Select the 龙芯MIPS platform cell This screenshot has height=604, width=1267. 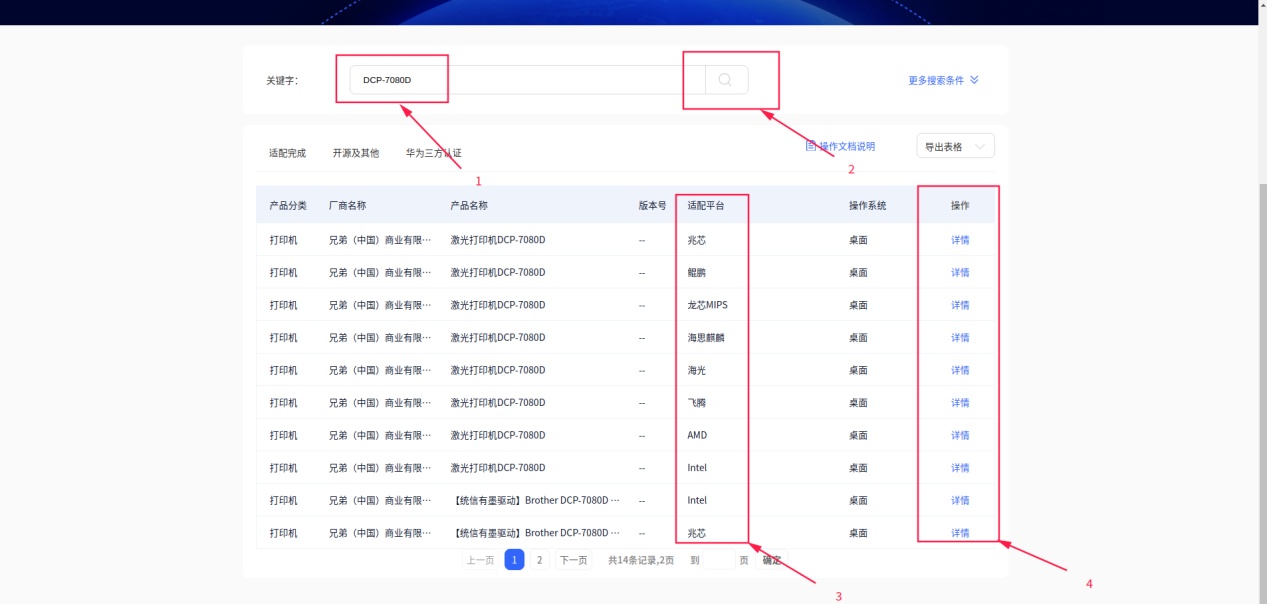pos(709,305)
